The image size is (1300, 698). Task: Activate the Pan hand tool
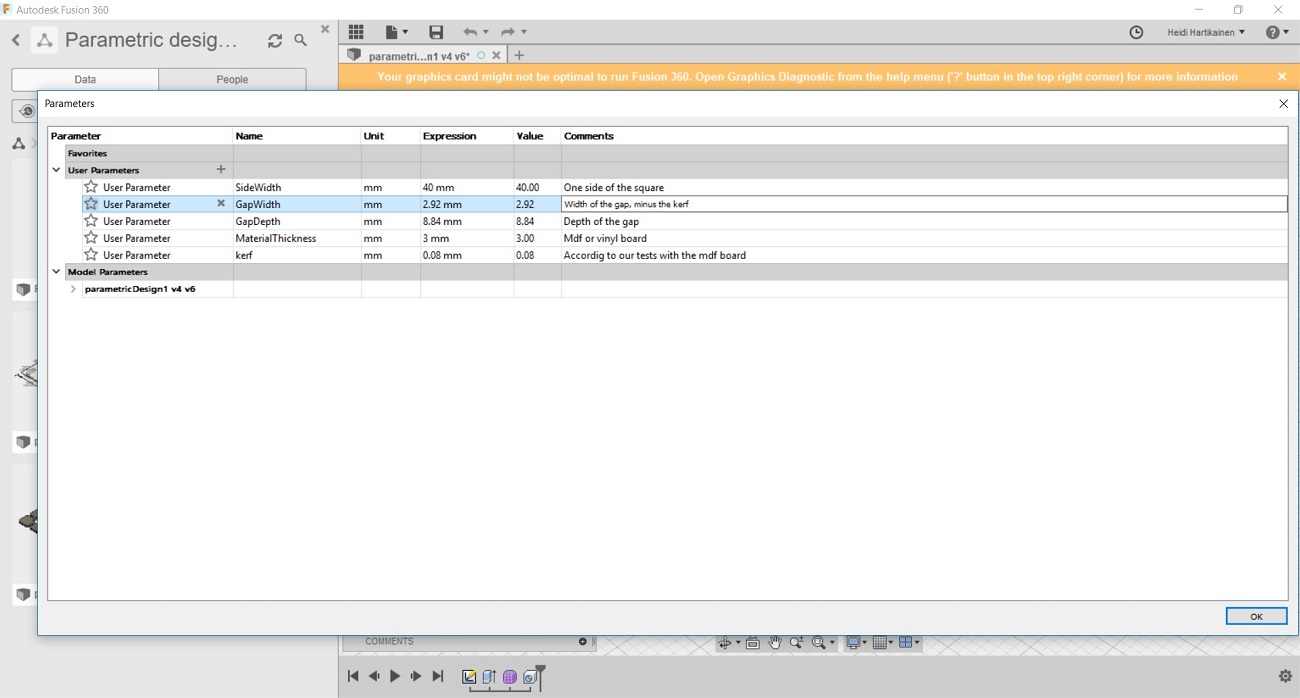click(775, 643)
